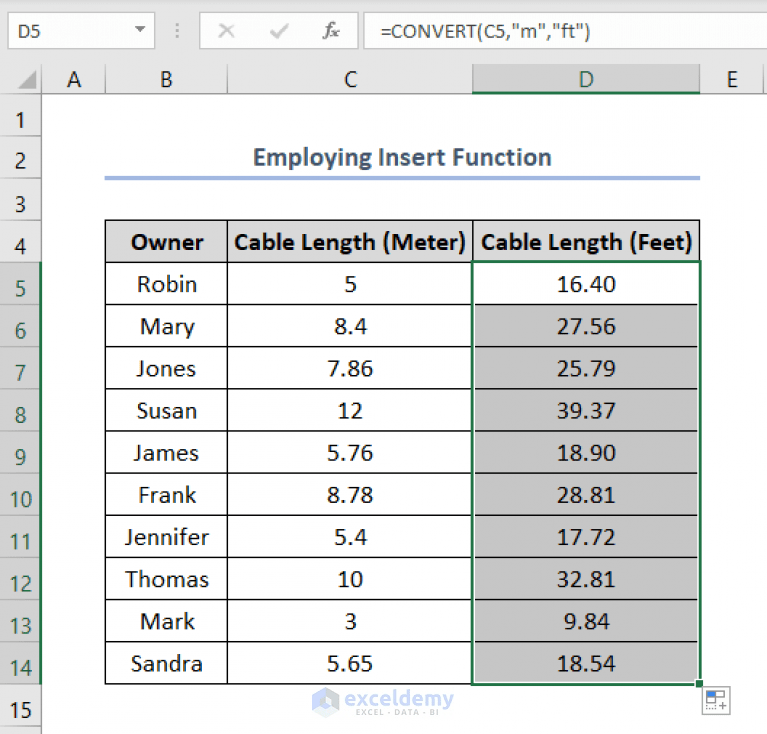The height and width of the screenshot is (734, 767).
Task: Click the feet value 18.90
Action: tap(586, 452)
